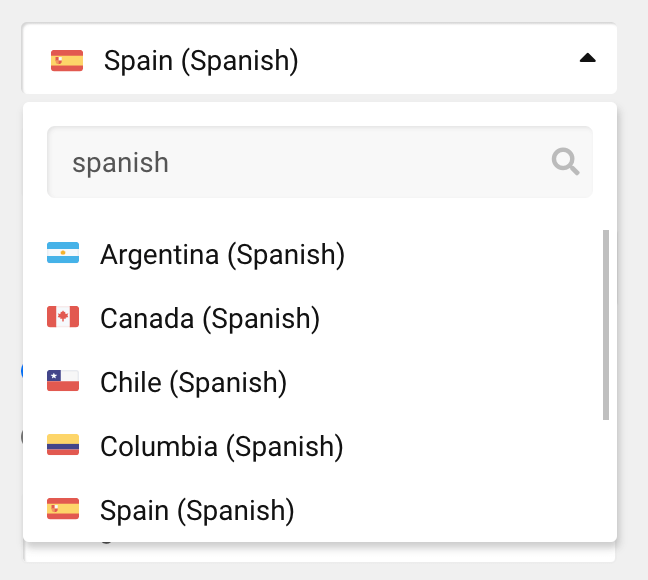Click the Spain flag in the selected field
This screenshot has height=580, width=648.
point(67,61)
